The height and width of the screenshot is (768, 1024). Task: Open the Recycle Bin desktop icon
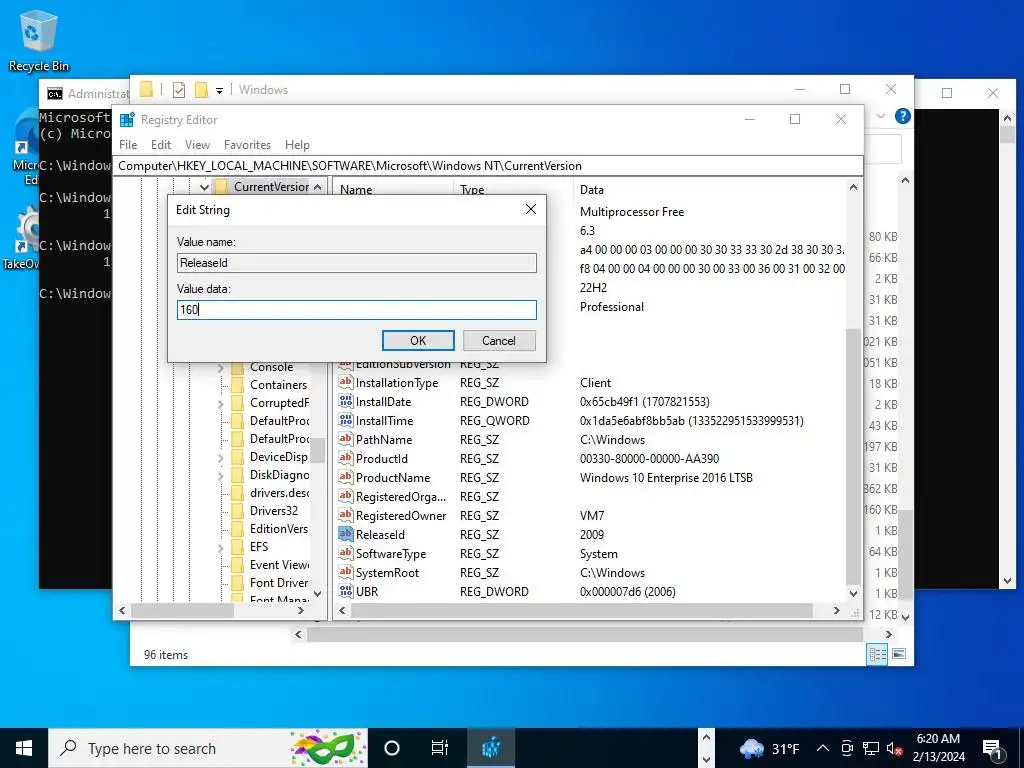(x=38, y=40)
